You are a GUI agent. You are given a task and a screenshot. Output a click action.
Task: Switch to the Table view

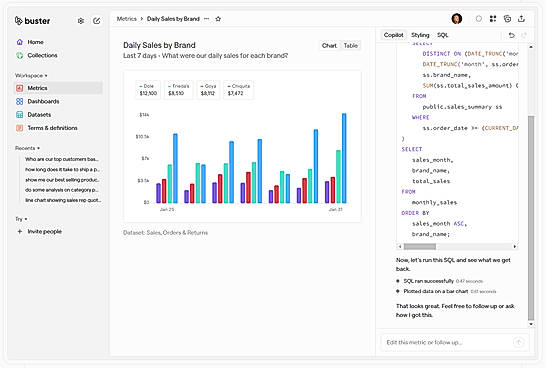coord(351,46)
